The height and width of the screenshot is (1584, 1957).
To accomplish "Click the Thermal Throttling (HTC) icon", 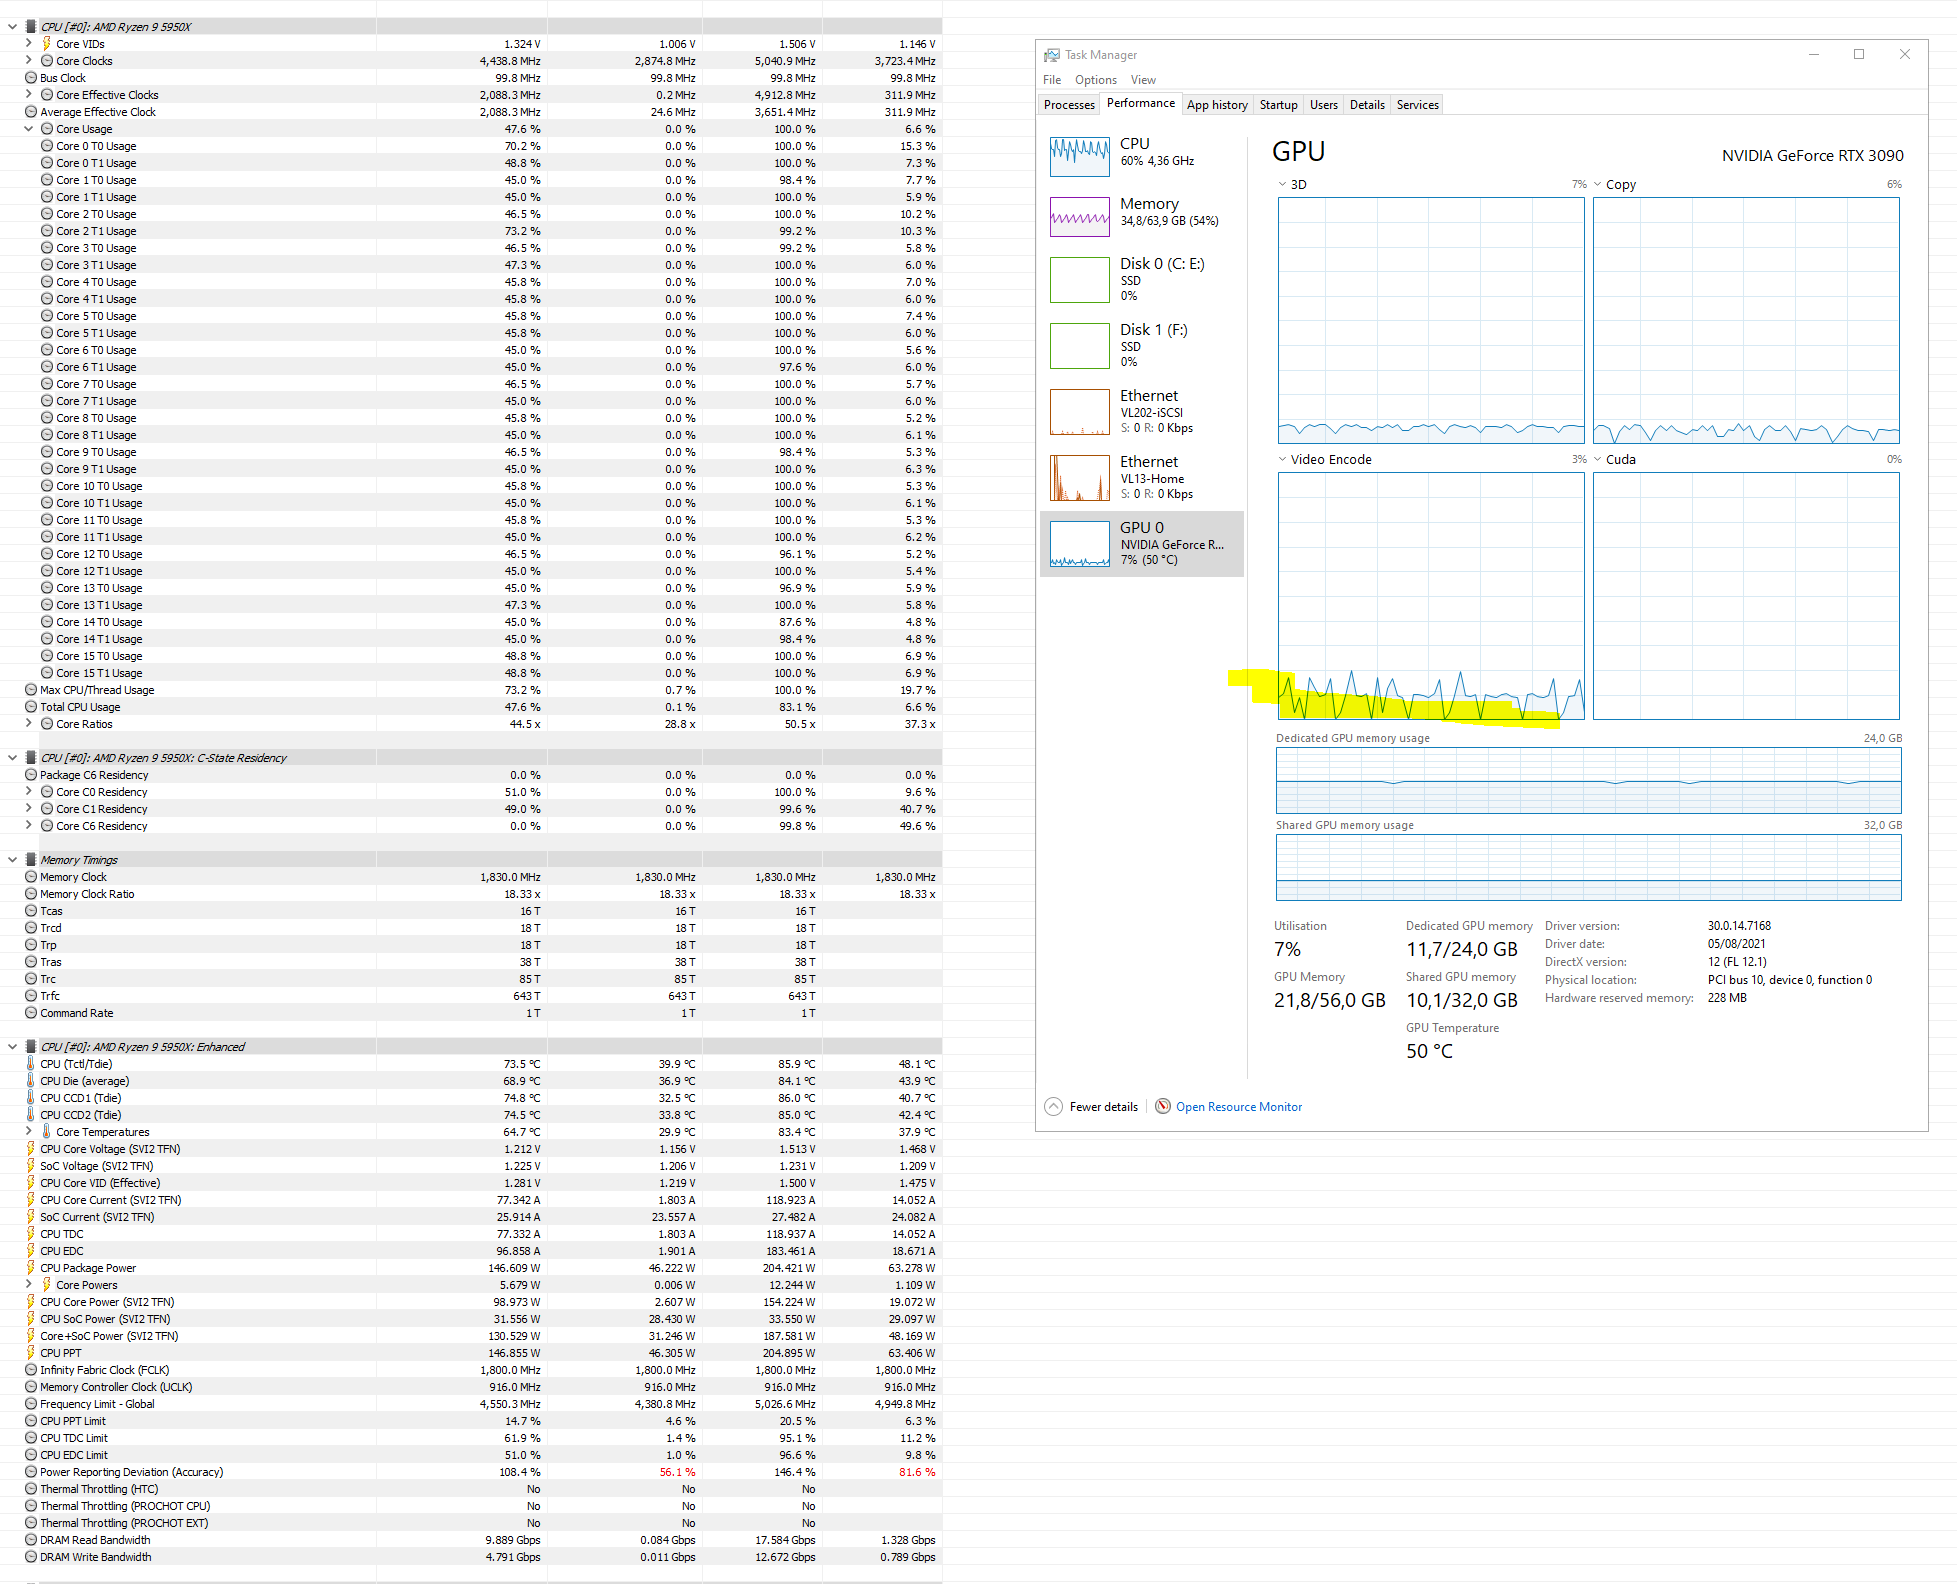I will click(31, 1489).
